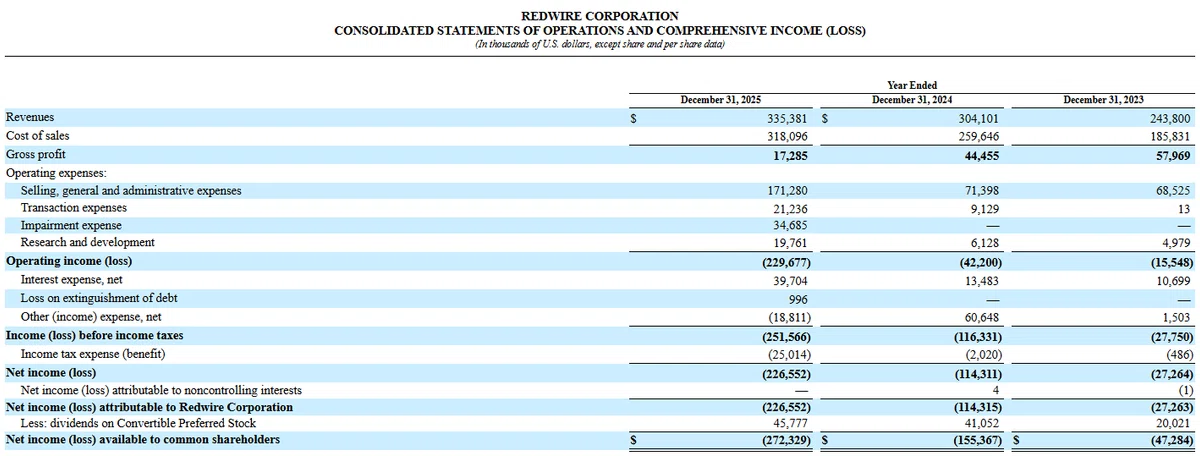Select the 'Operating expenses:' heading
The image size is (1200, 456).
point(56,172)
